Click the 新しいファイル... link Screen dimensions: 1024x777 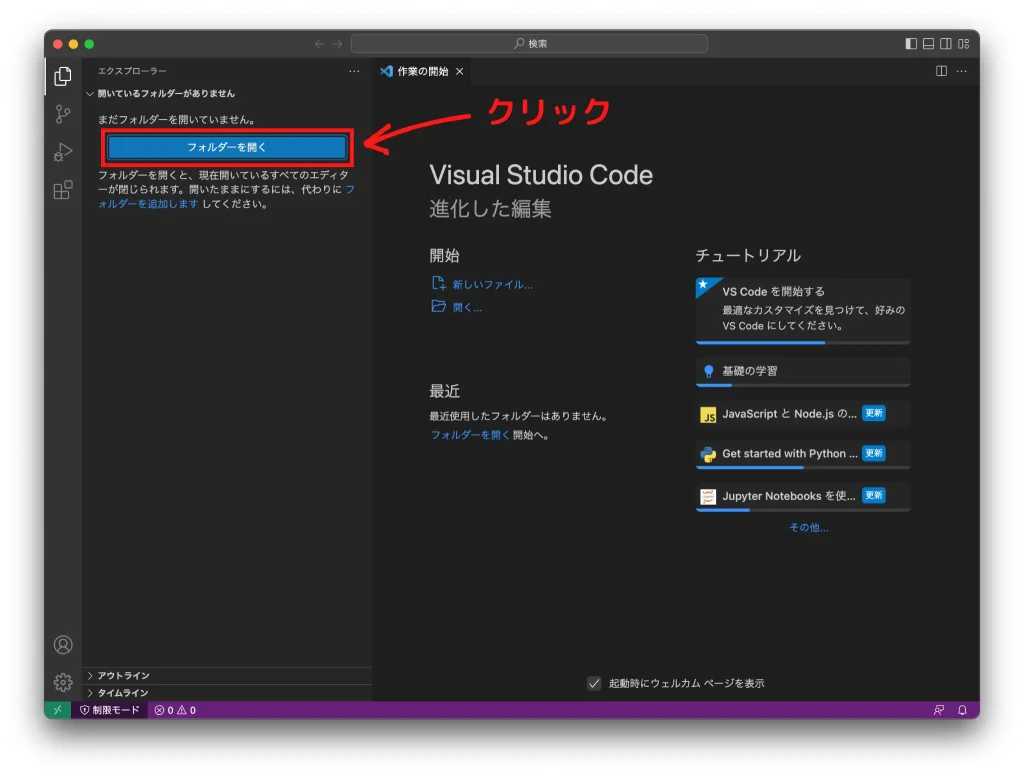tap(492, 284)
